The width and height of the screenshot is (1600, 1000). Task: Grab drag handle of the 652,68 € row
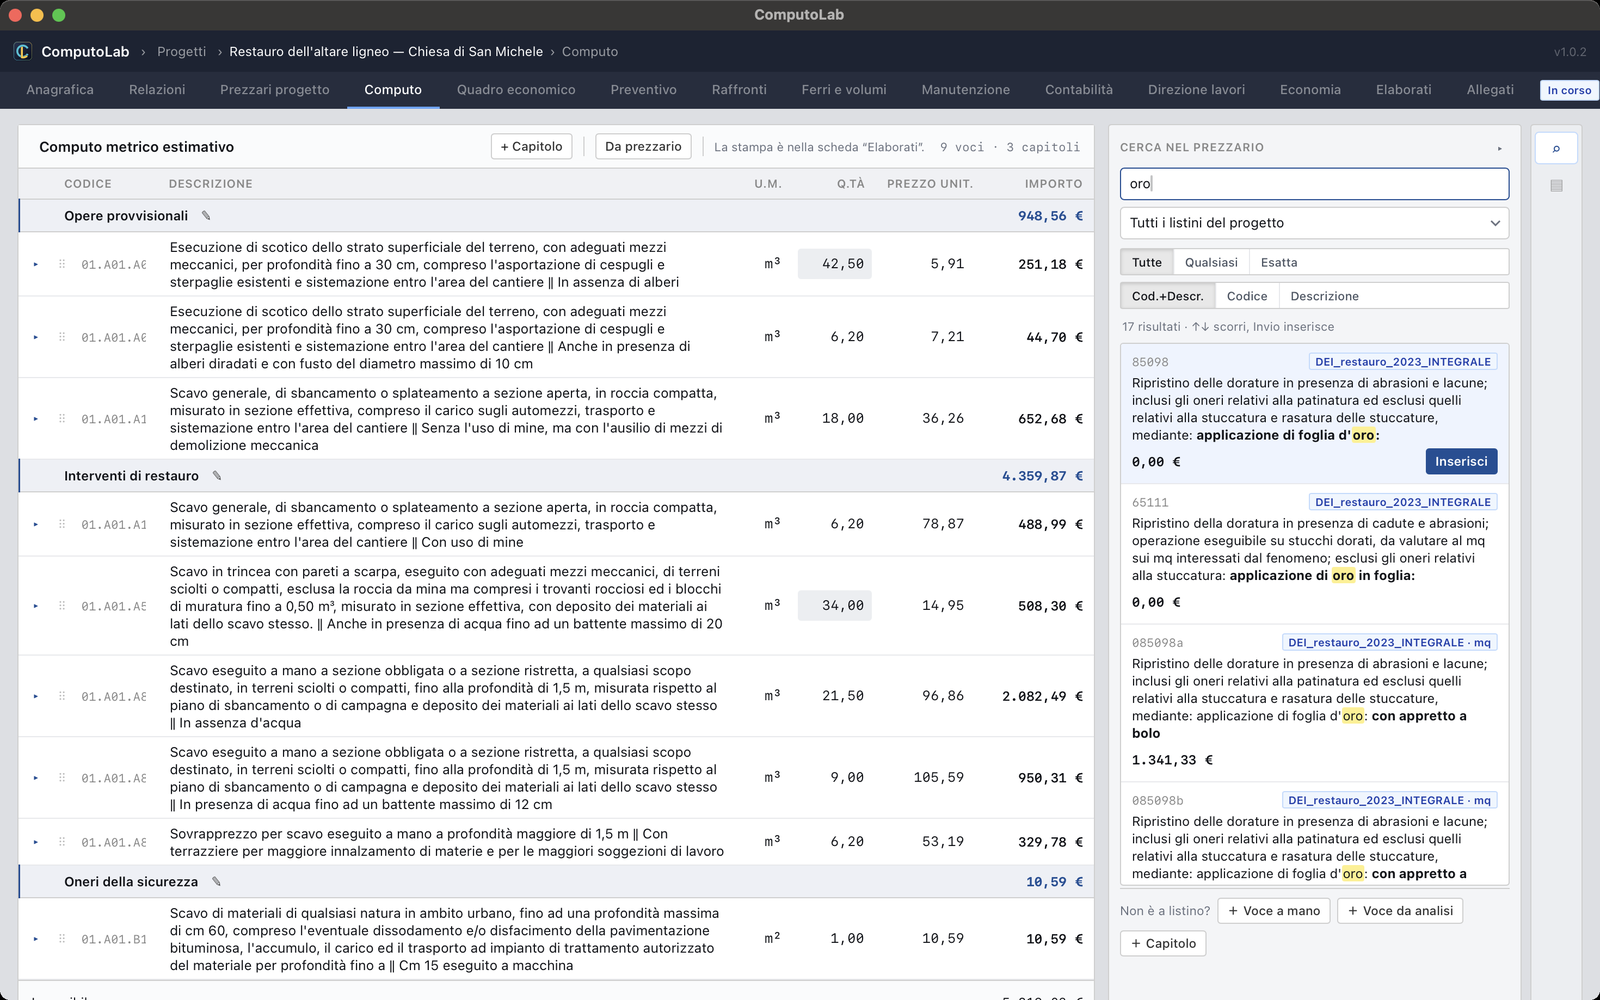62,419
